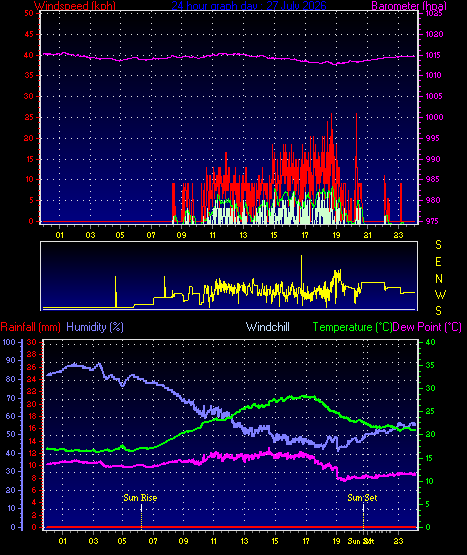The width and height of the screenshot is (467, 555).
Task: Click the N wind direction letter
Action: 439,279
